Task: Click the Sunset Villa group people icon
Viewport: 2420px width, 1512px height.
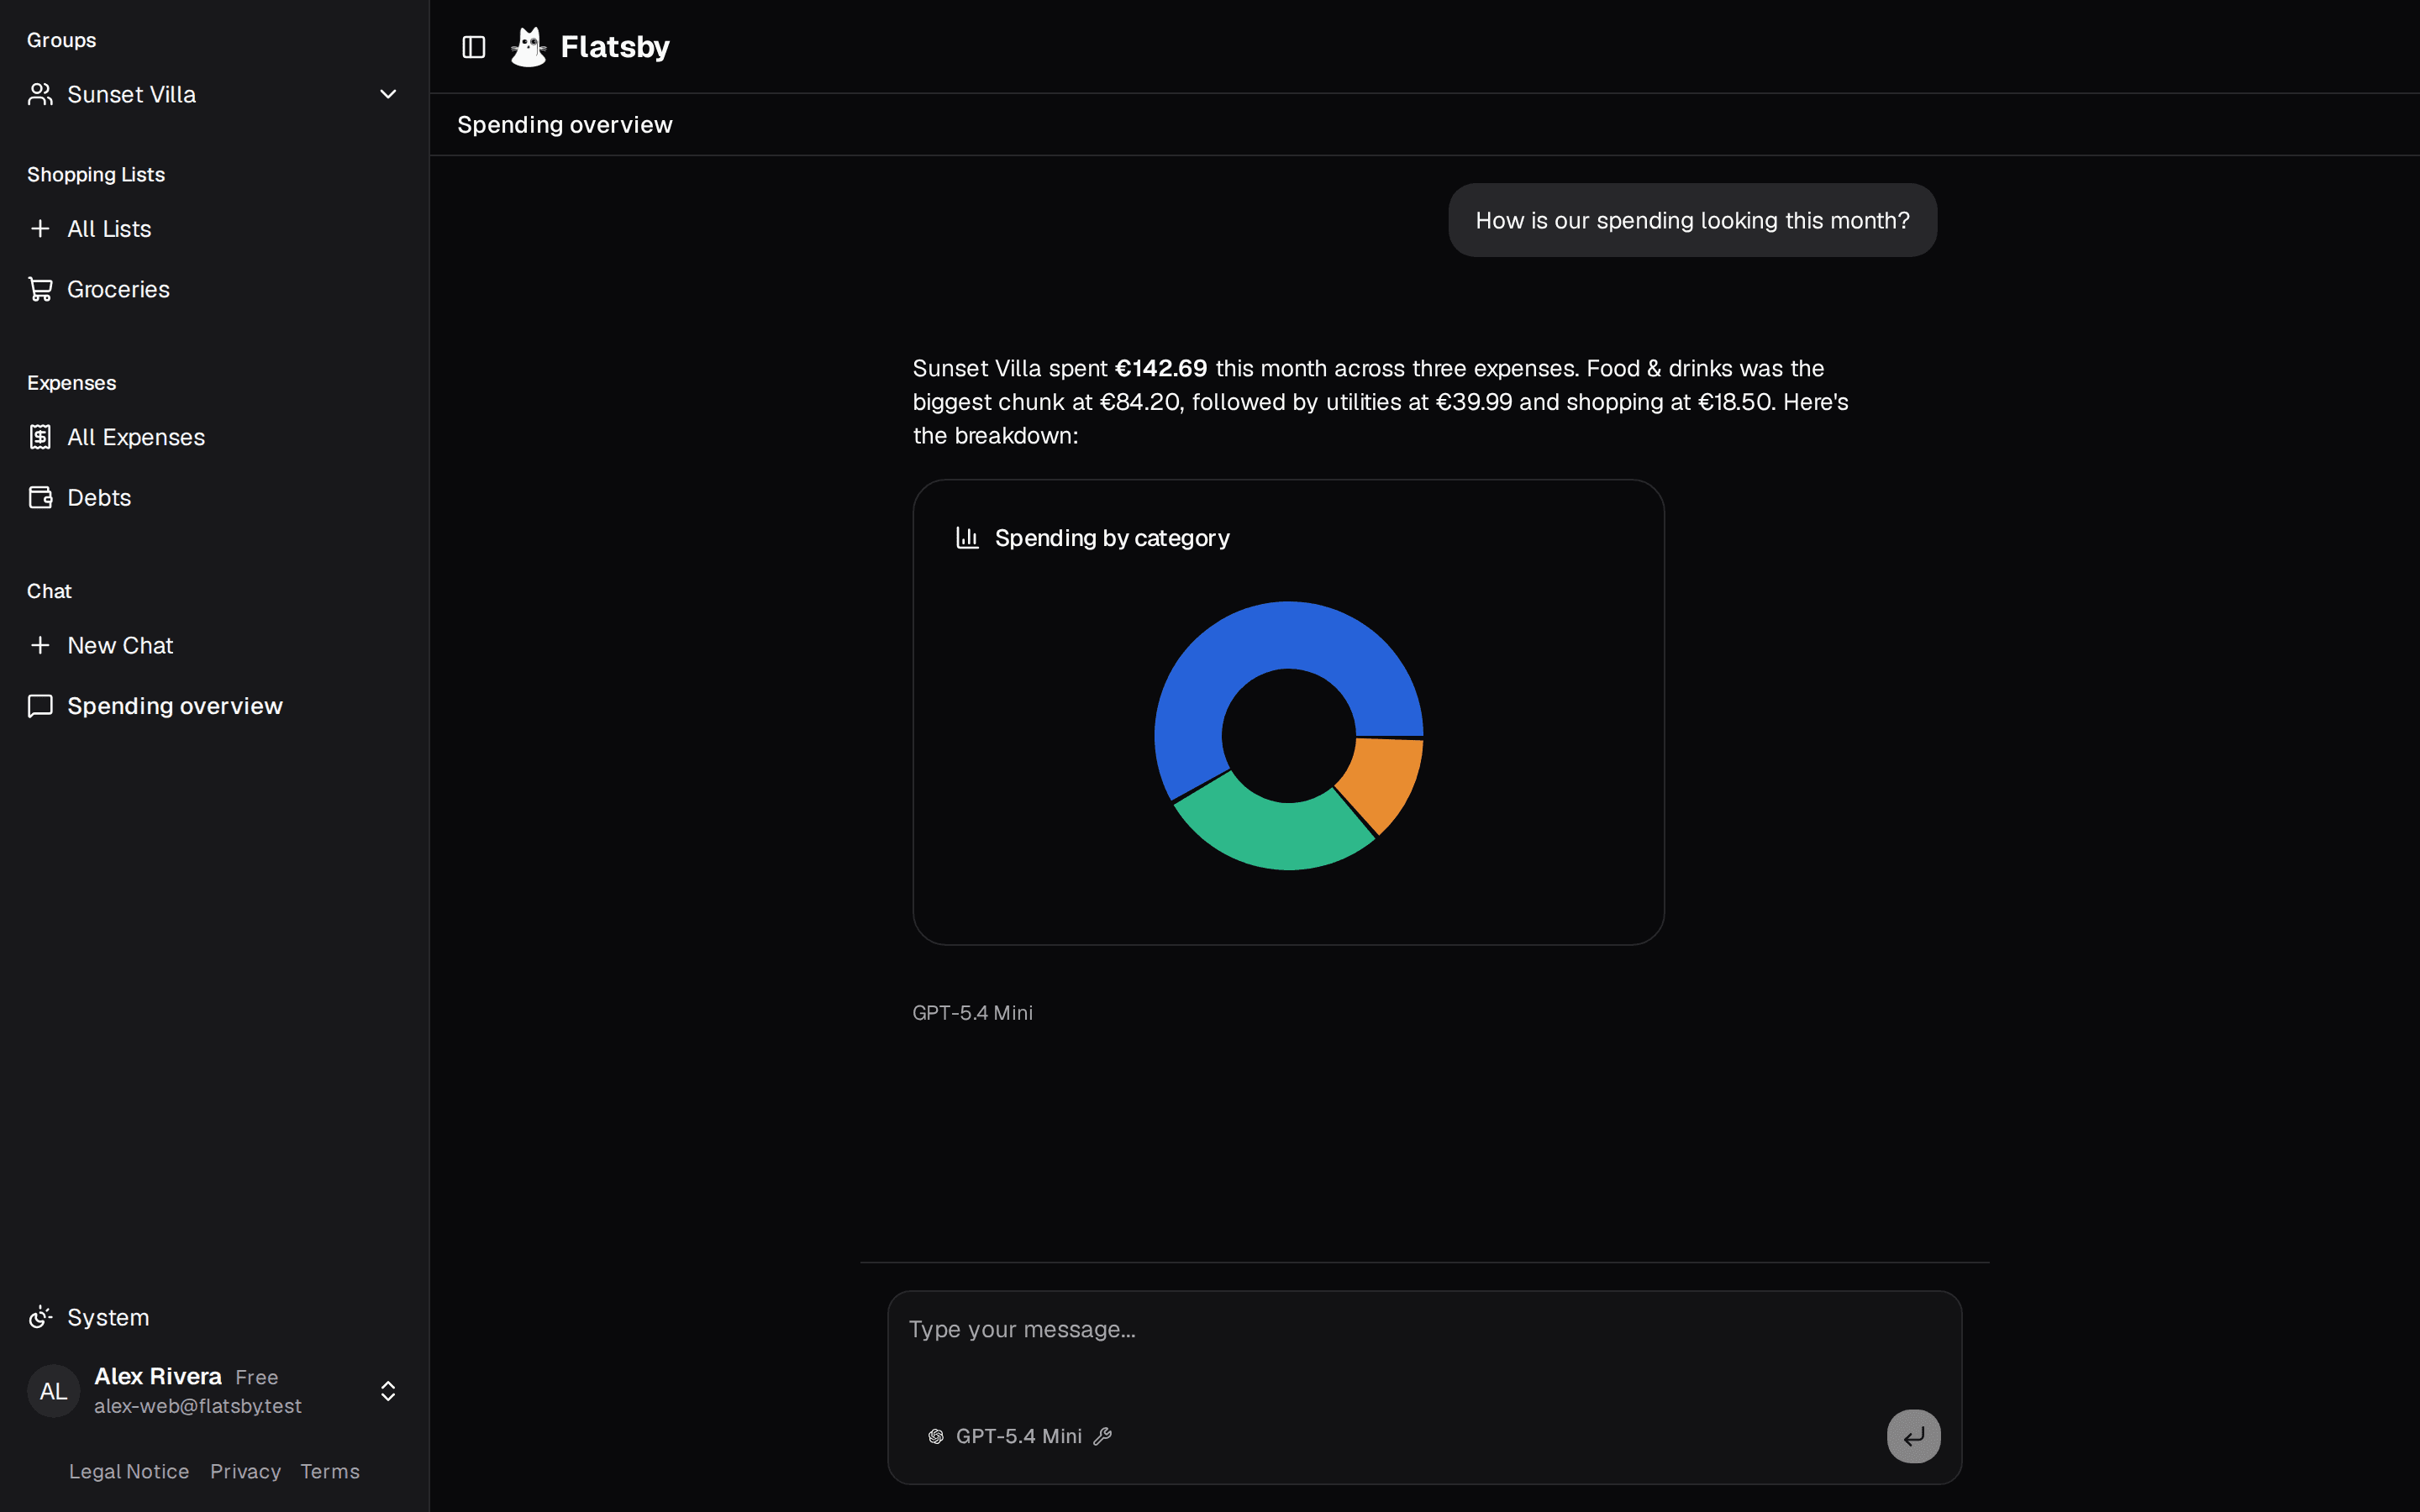Action: [x=40, y=94]
